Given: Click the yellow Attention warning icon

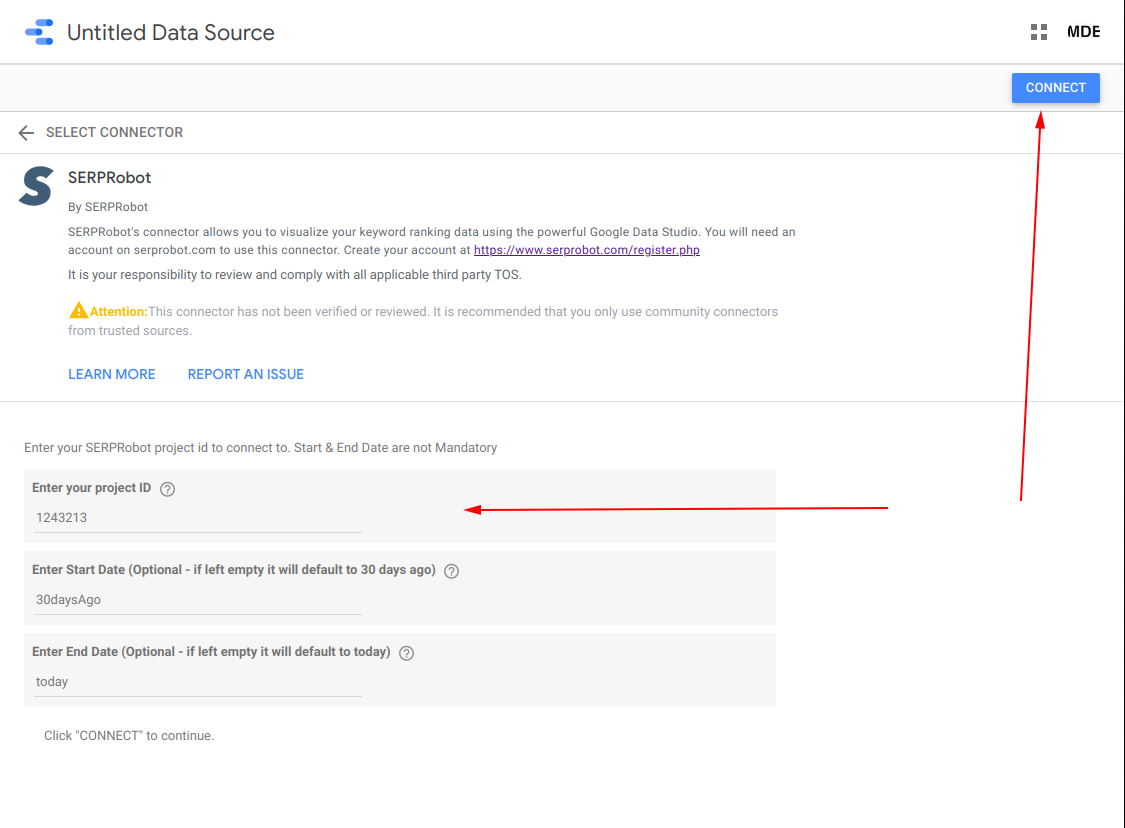Looking at the screenshot, I should [78, 311].
